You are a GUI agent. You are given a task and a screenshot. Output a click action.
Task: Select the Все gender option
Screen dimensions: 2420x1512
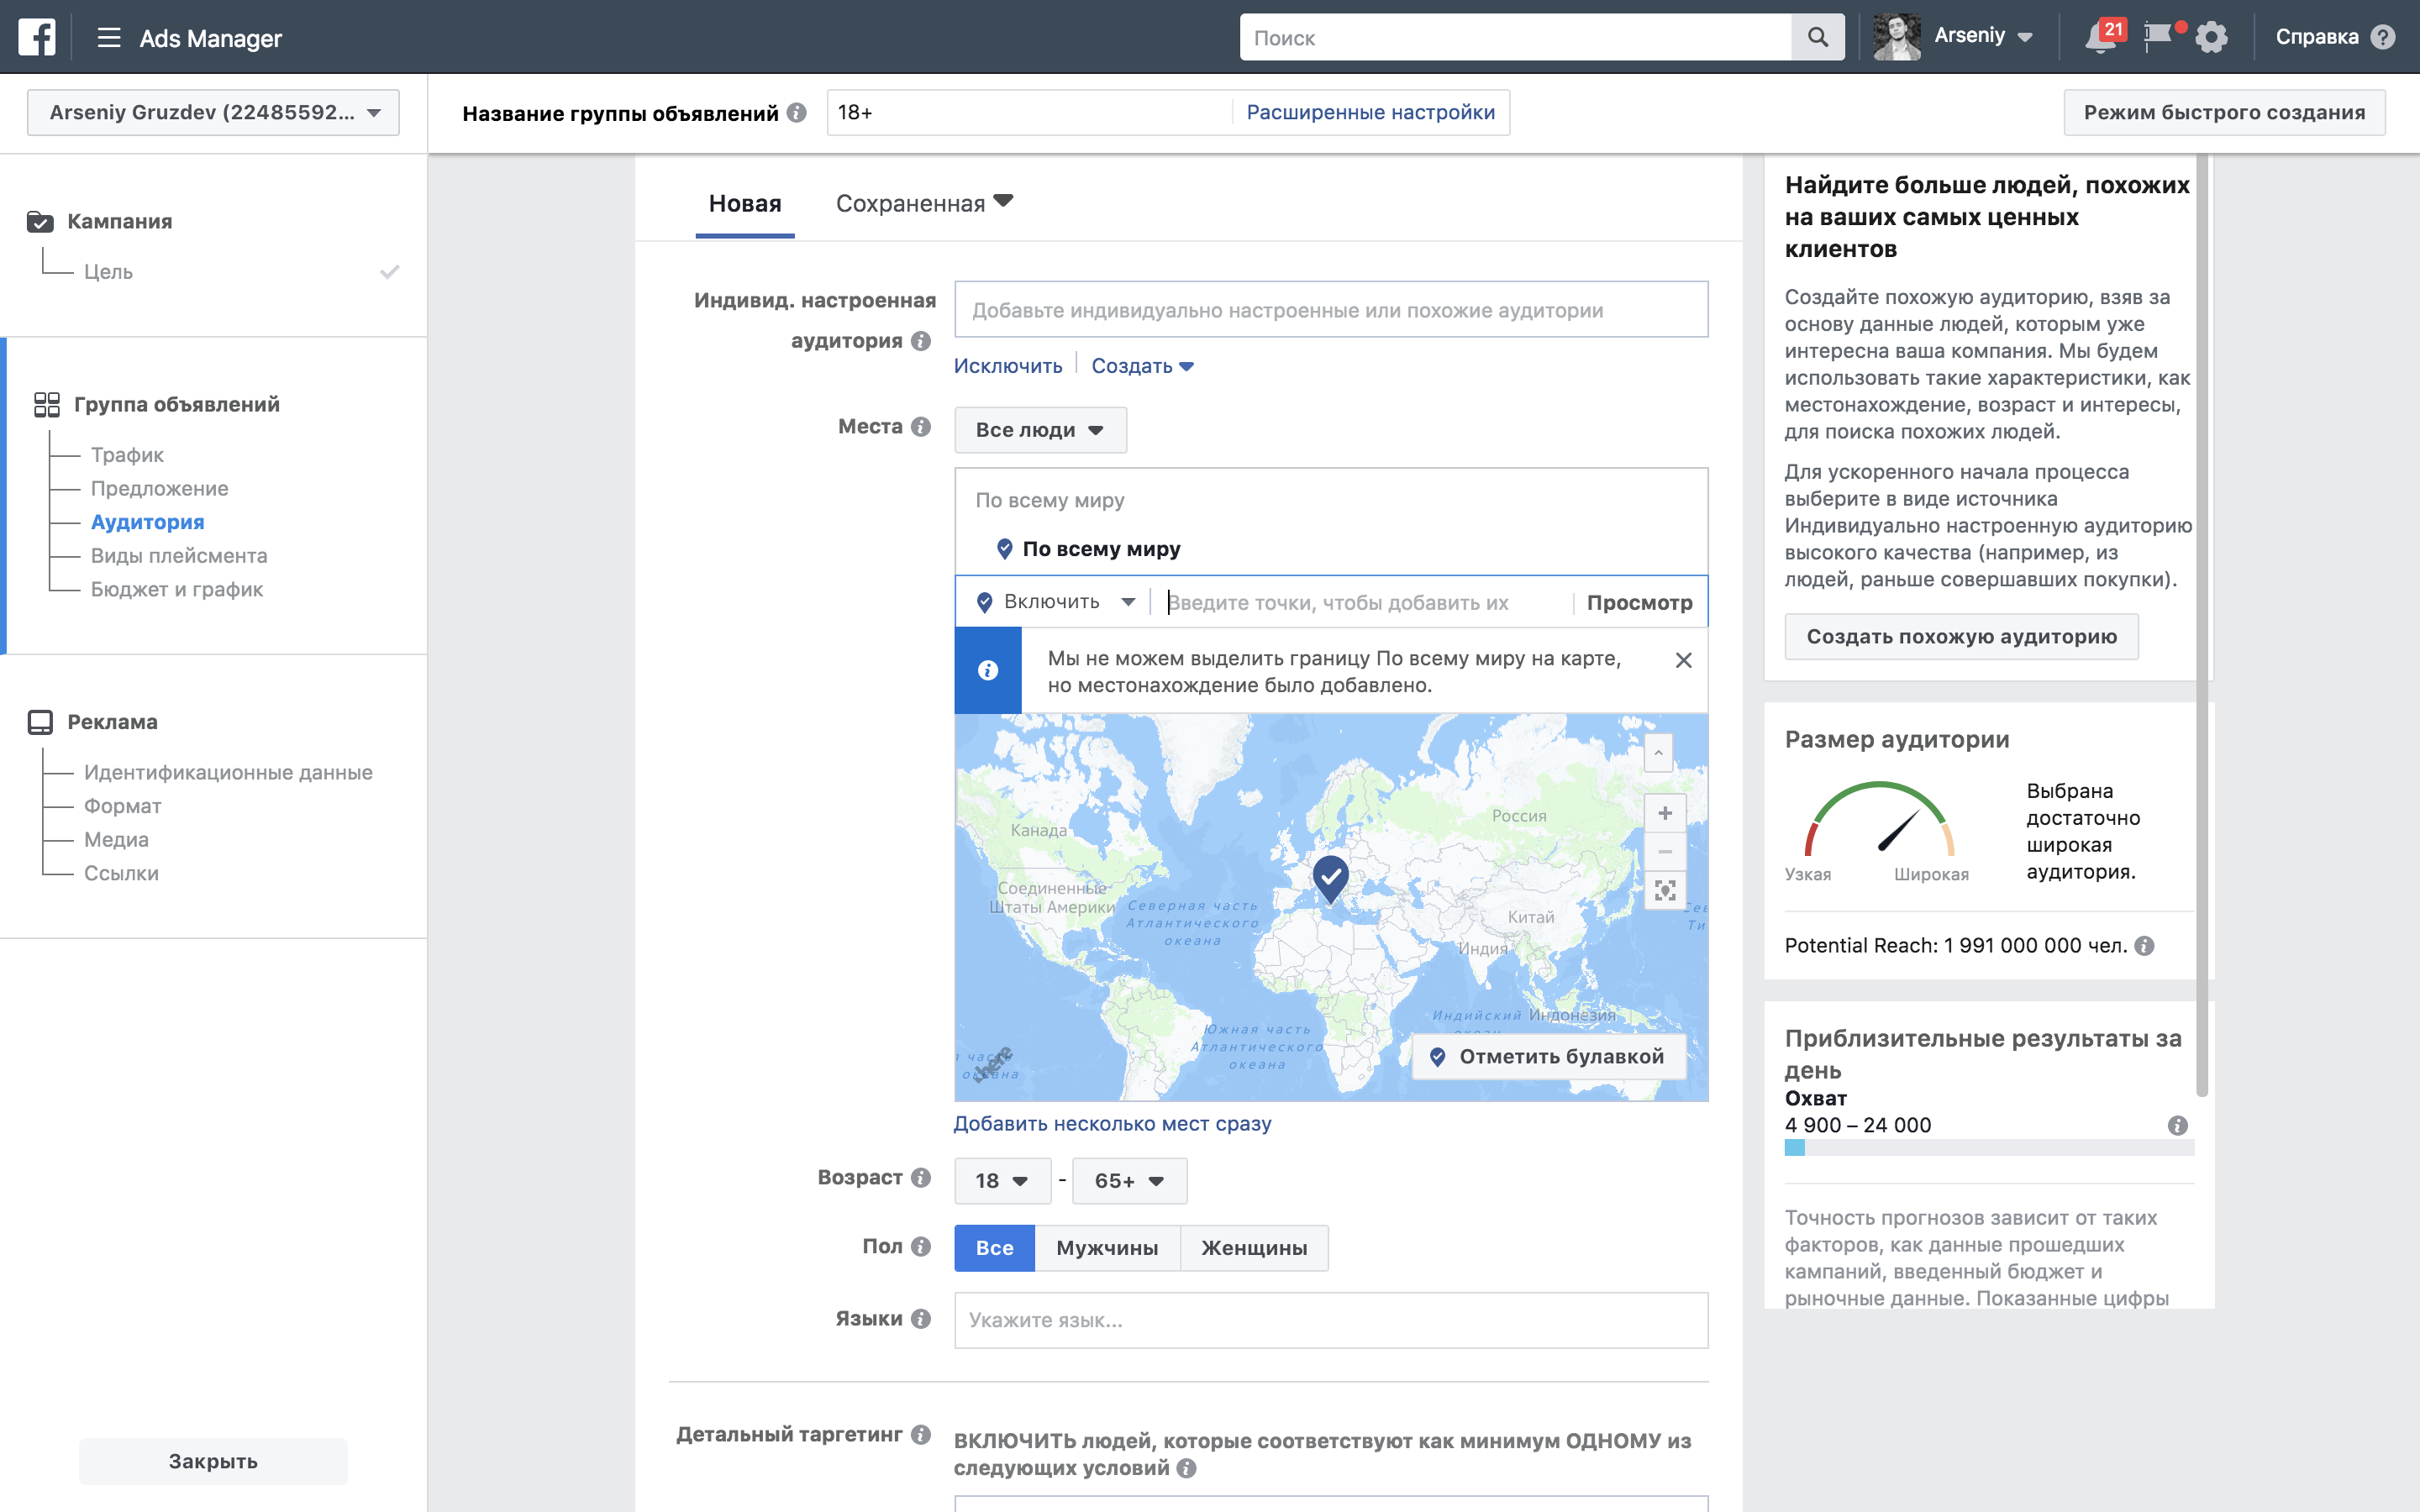(994, 1248)
